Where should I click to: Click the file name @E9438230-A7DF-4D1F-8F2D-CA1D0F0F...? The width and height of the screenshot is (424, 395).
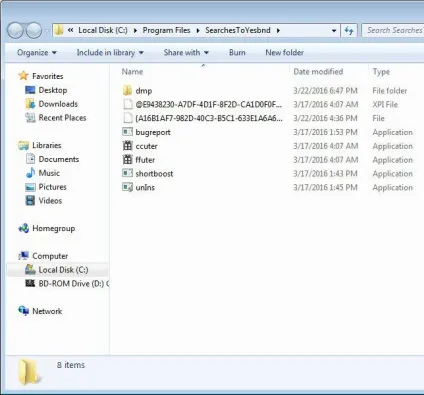pyautogui.click(x=208, y=105)
